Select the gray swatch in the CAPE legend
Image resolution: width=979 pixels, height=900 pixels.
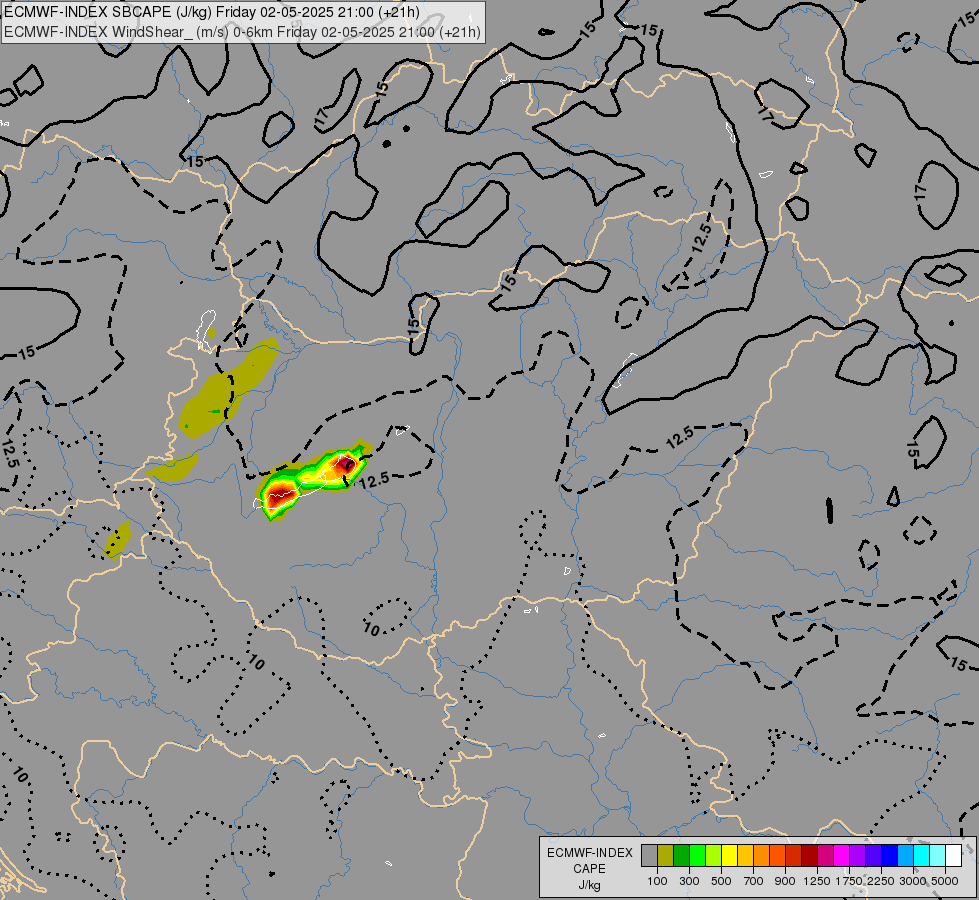point(649,855)
